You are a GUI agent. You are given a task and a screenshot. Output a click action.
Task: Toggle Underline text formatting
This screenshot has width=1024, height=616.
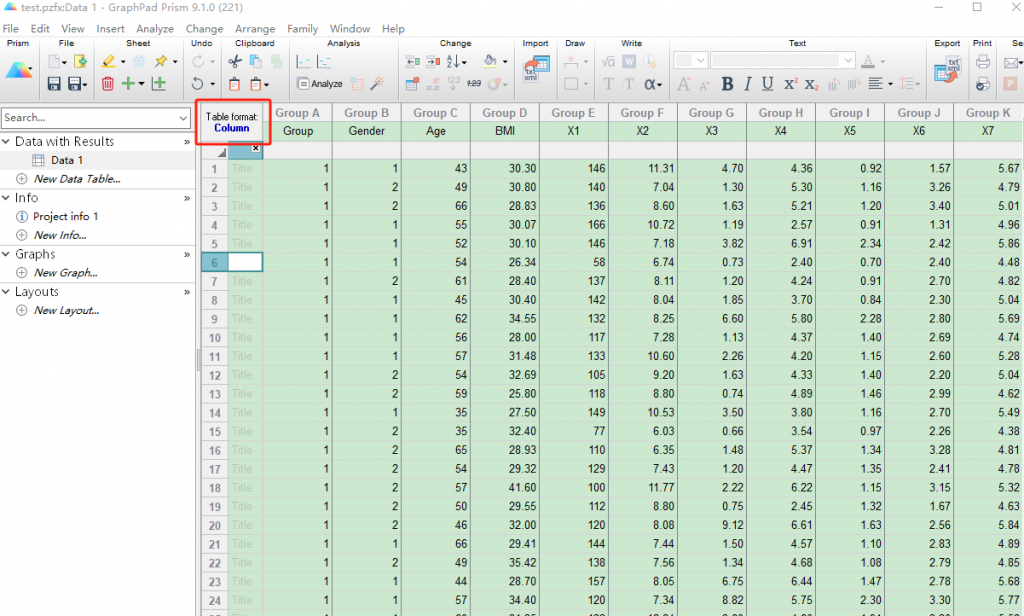(x=767, y=84)
